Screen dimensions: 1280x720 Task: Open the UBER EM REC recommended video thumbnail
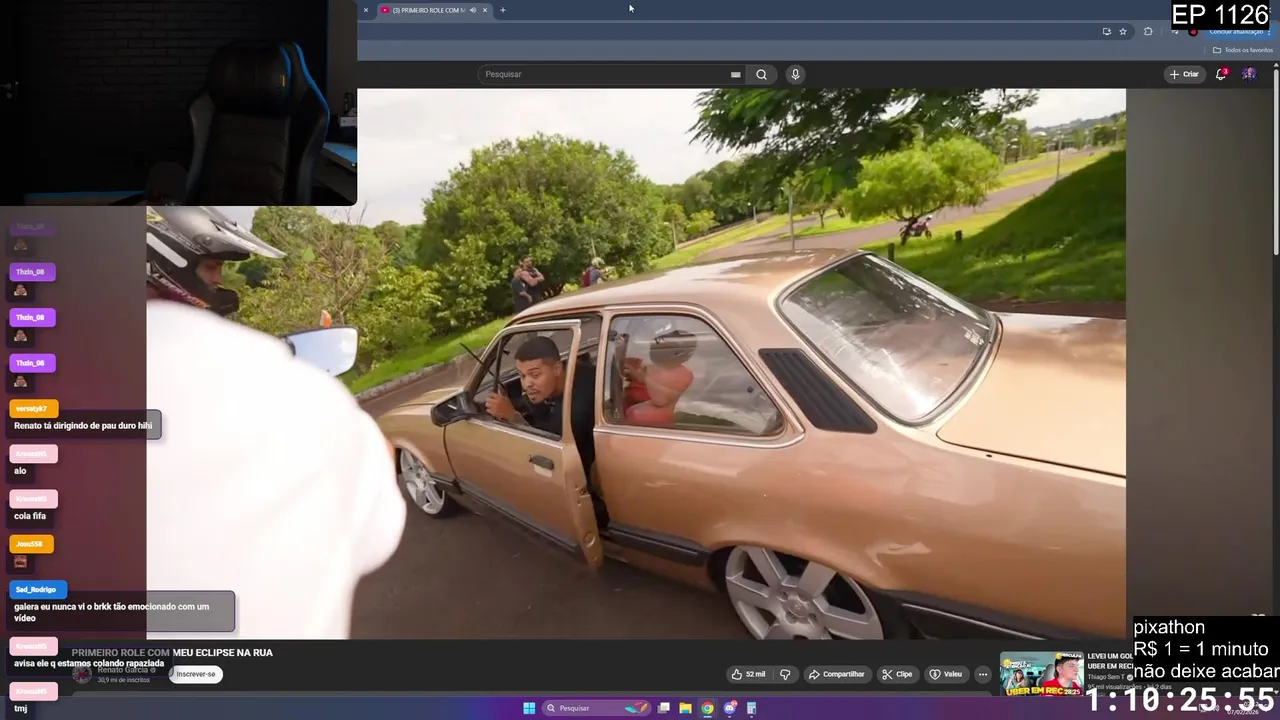(1042, 674)
